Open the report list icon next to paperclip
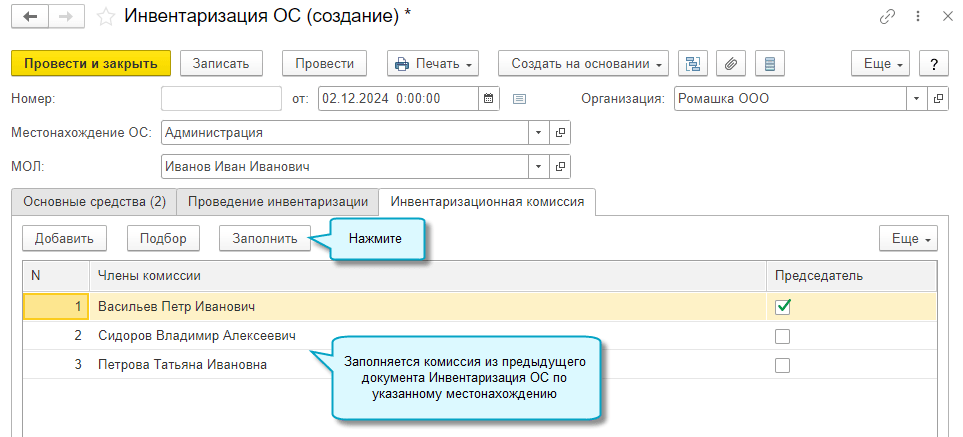963x437 pixels. coord(770,63)
